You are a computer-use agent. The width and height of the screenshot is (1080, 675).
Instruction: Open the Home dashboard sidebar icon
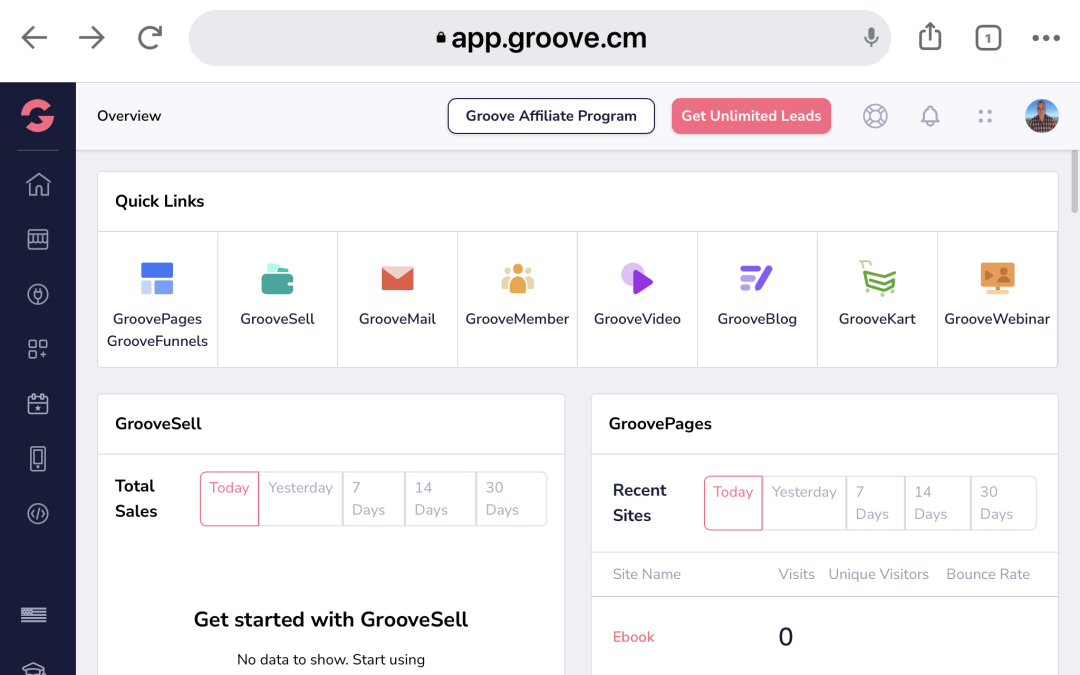[38, 184]
